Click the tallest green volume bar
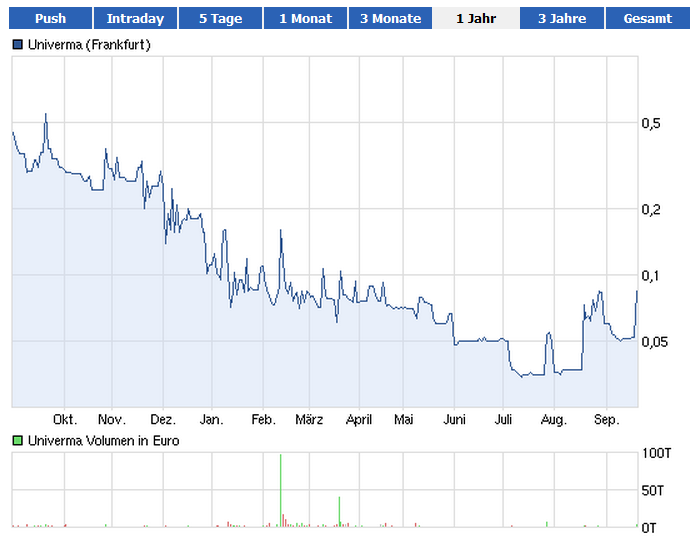This screenshot has width=700, height=541. pyautogui.click(x=281, y=490)
